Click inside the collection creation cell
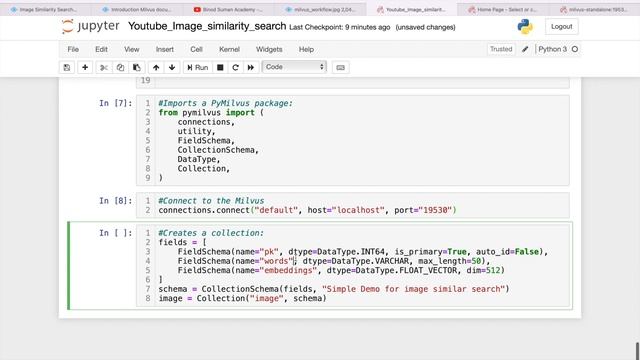This screenshot has width=640, height=360. pos(353,266)
